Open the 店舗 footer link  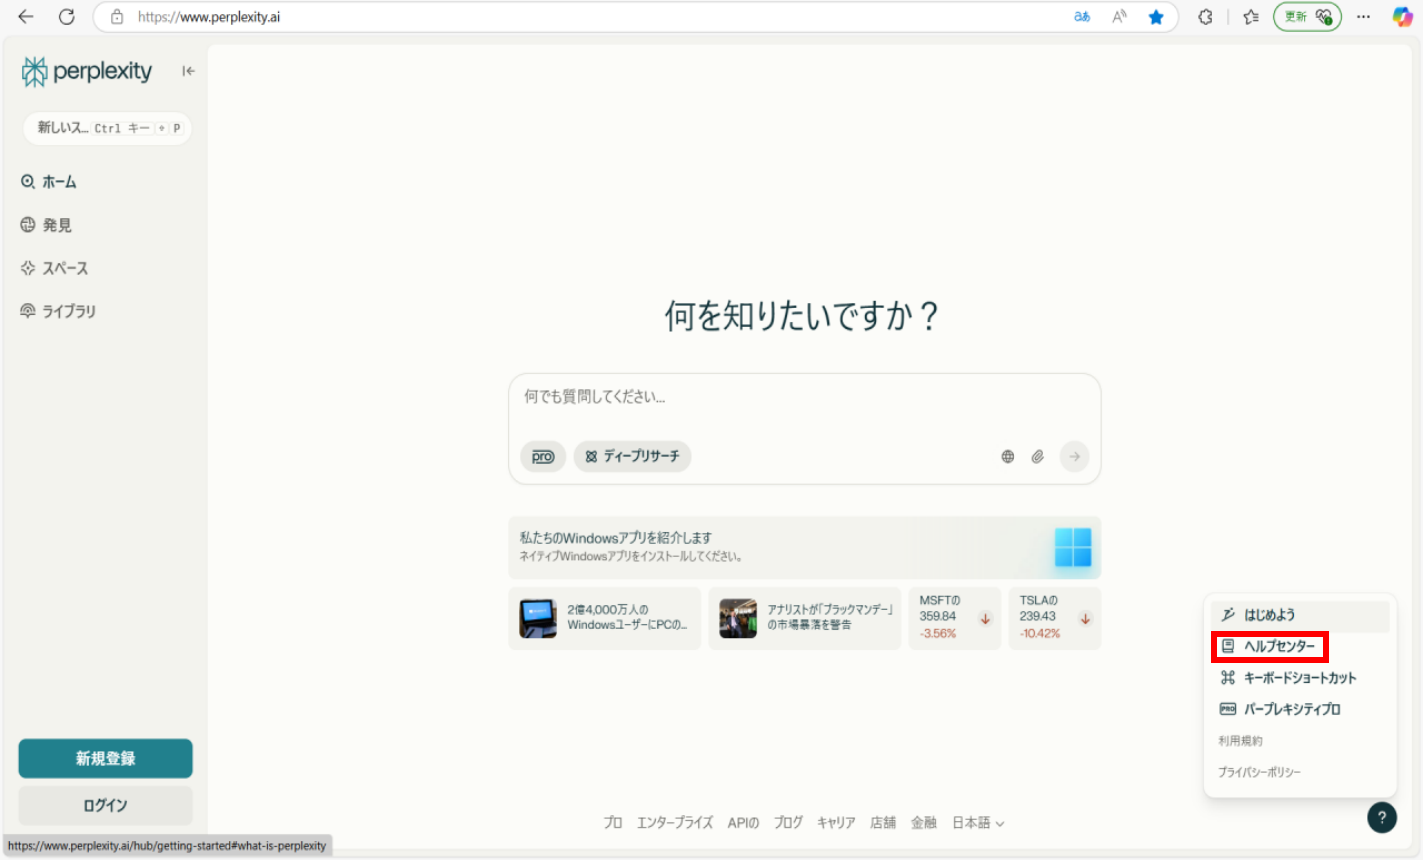coord(883,823)
